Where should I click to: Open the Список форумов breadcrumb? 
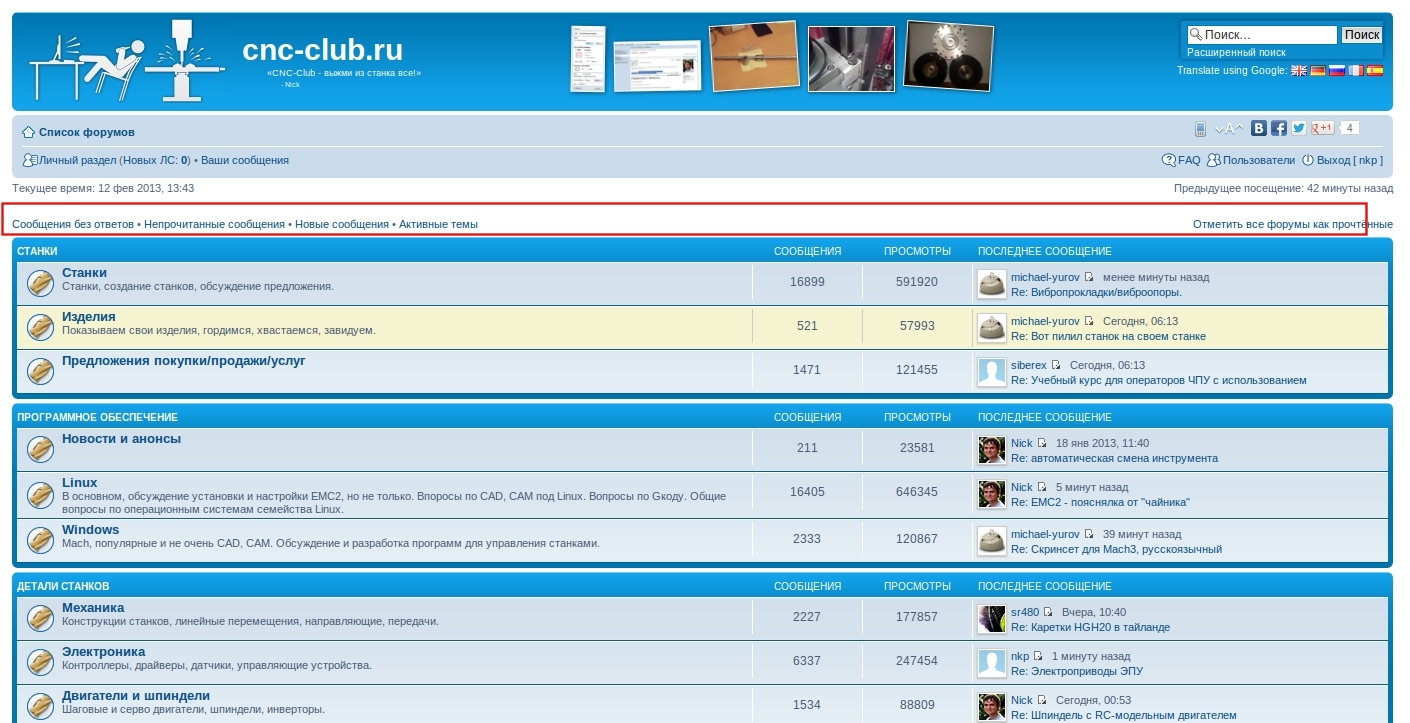pyautogui.click(x=87, y=132)
